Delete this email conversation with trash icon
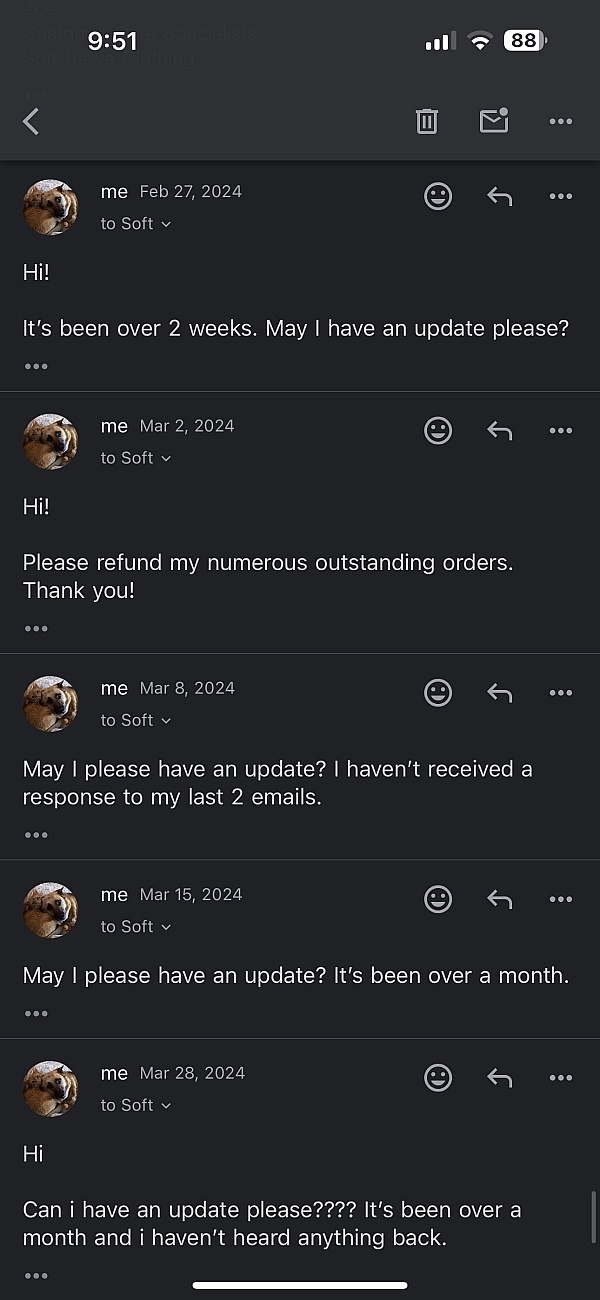The height and width of the screenshot is (1300, 600). (x=427, y=122)
